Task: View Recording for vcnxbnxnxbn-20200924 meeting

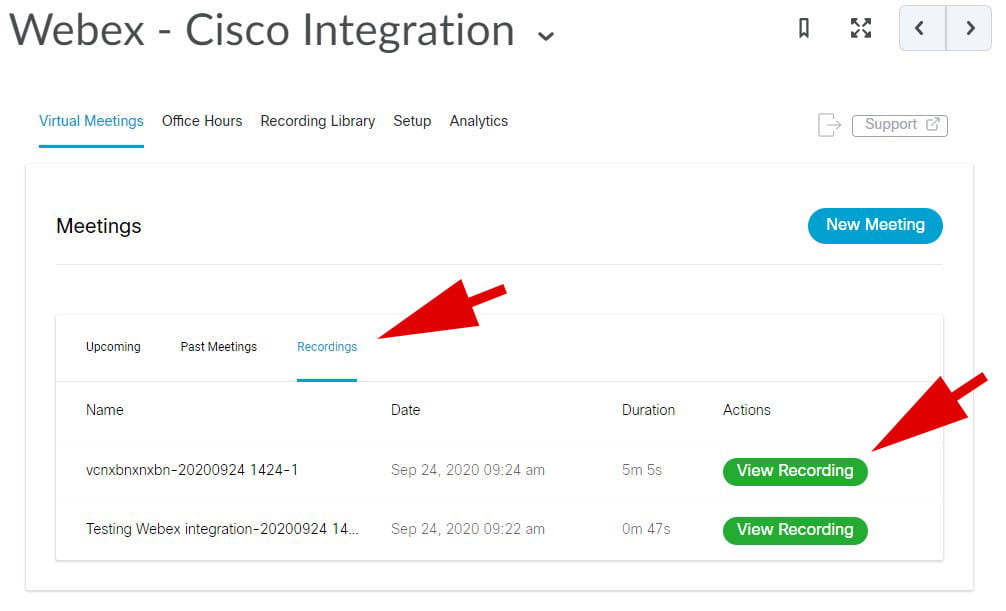Action: tap(794, 471)
